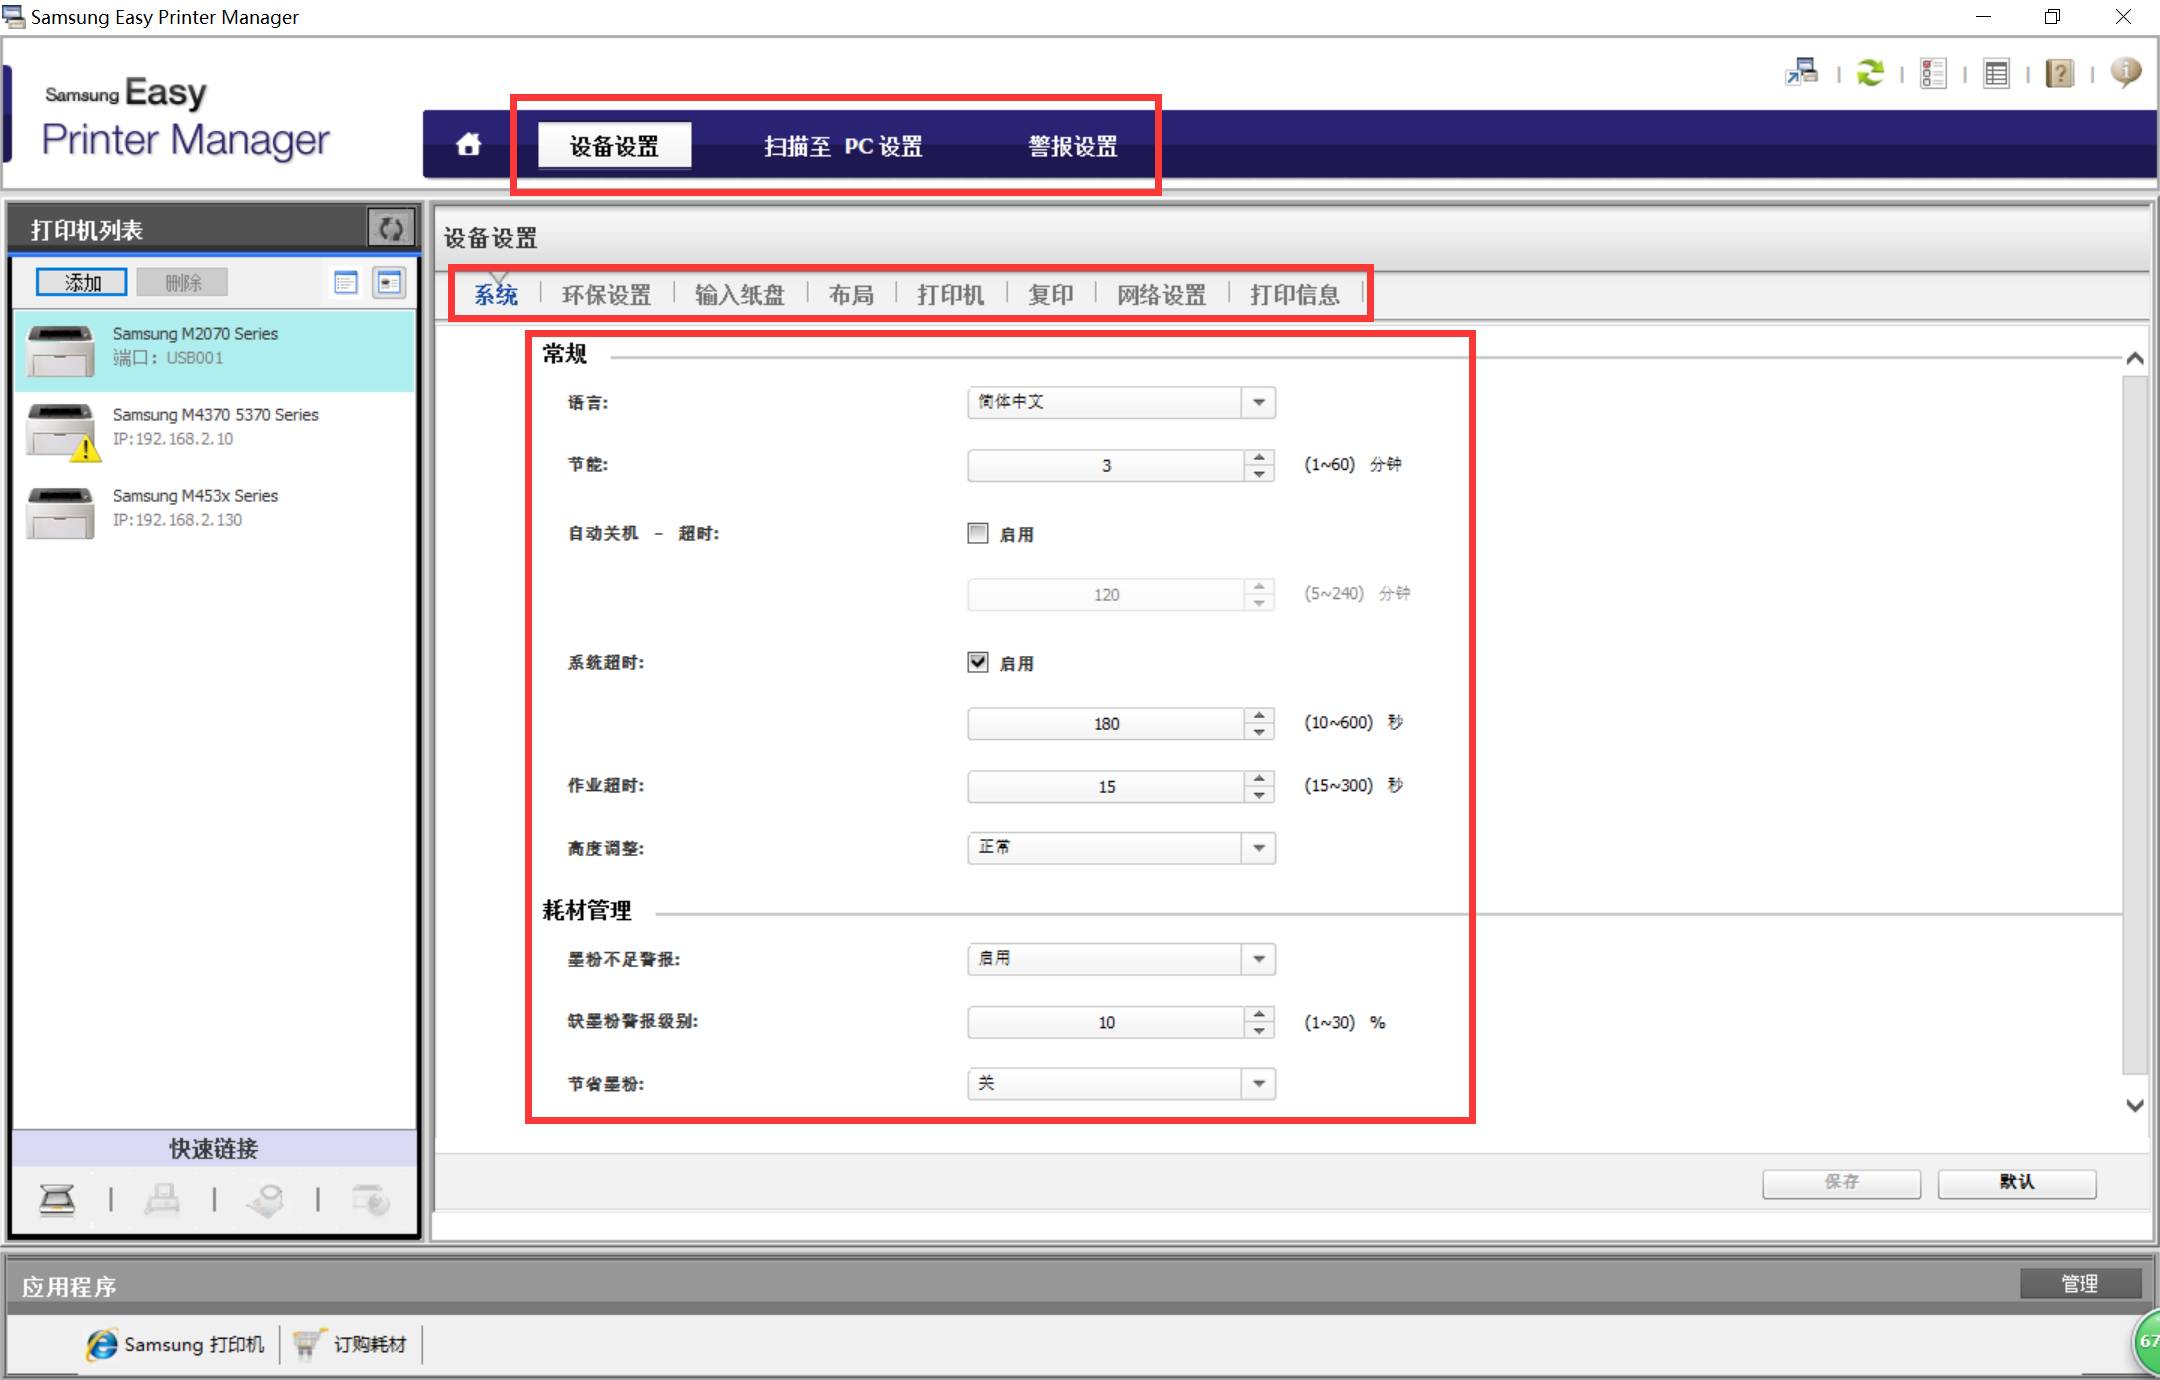This screenshot has width=2160, height=1380.
Task: Disable 系统超时 启用 checkbox
Action: (978, 662)
